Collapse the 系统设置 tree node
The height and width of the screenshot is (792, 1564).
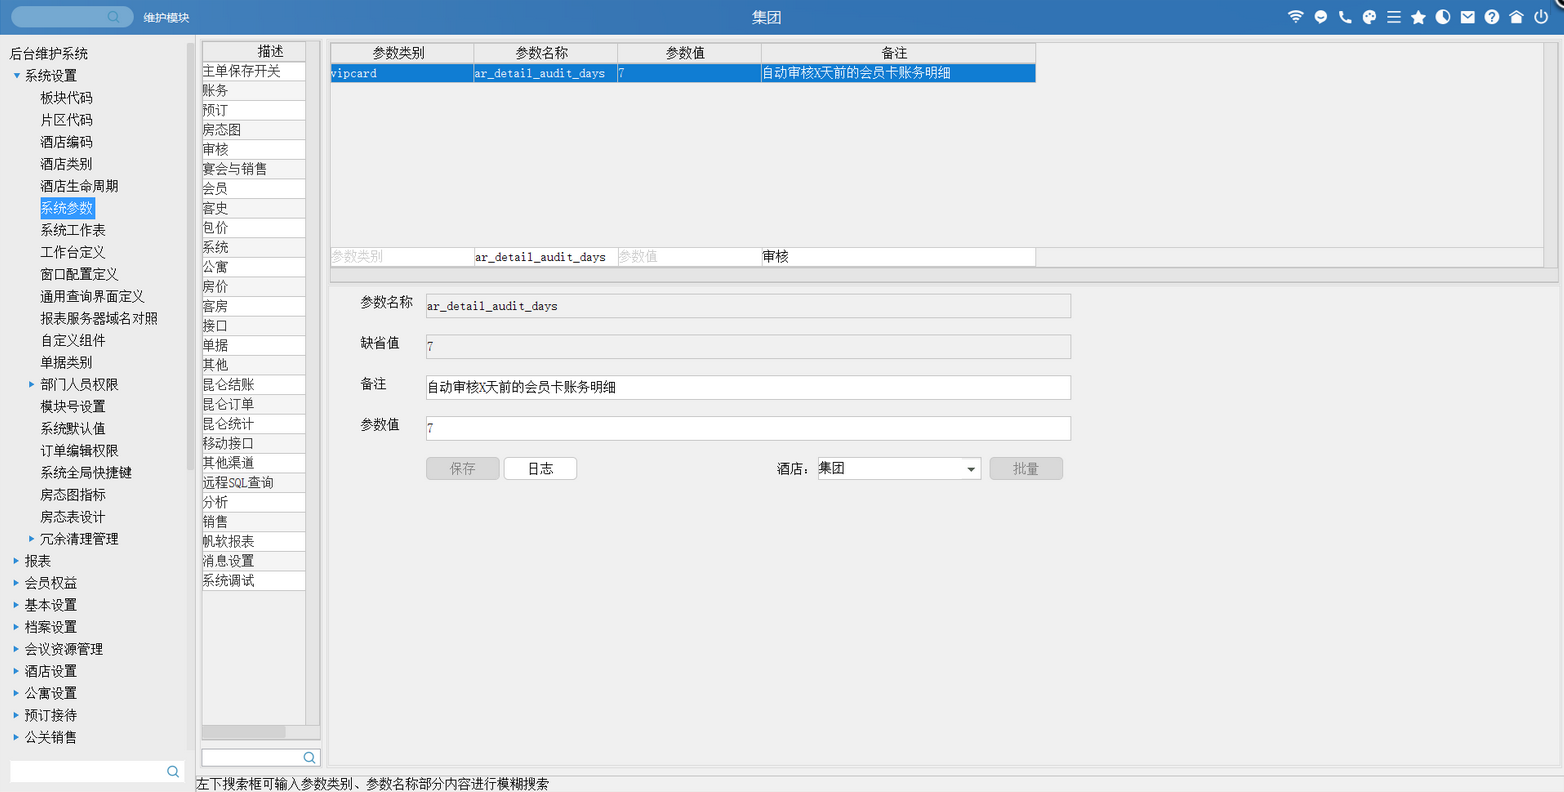[x=17, y=76]
